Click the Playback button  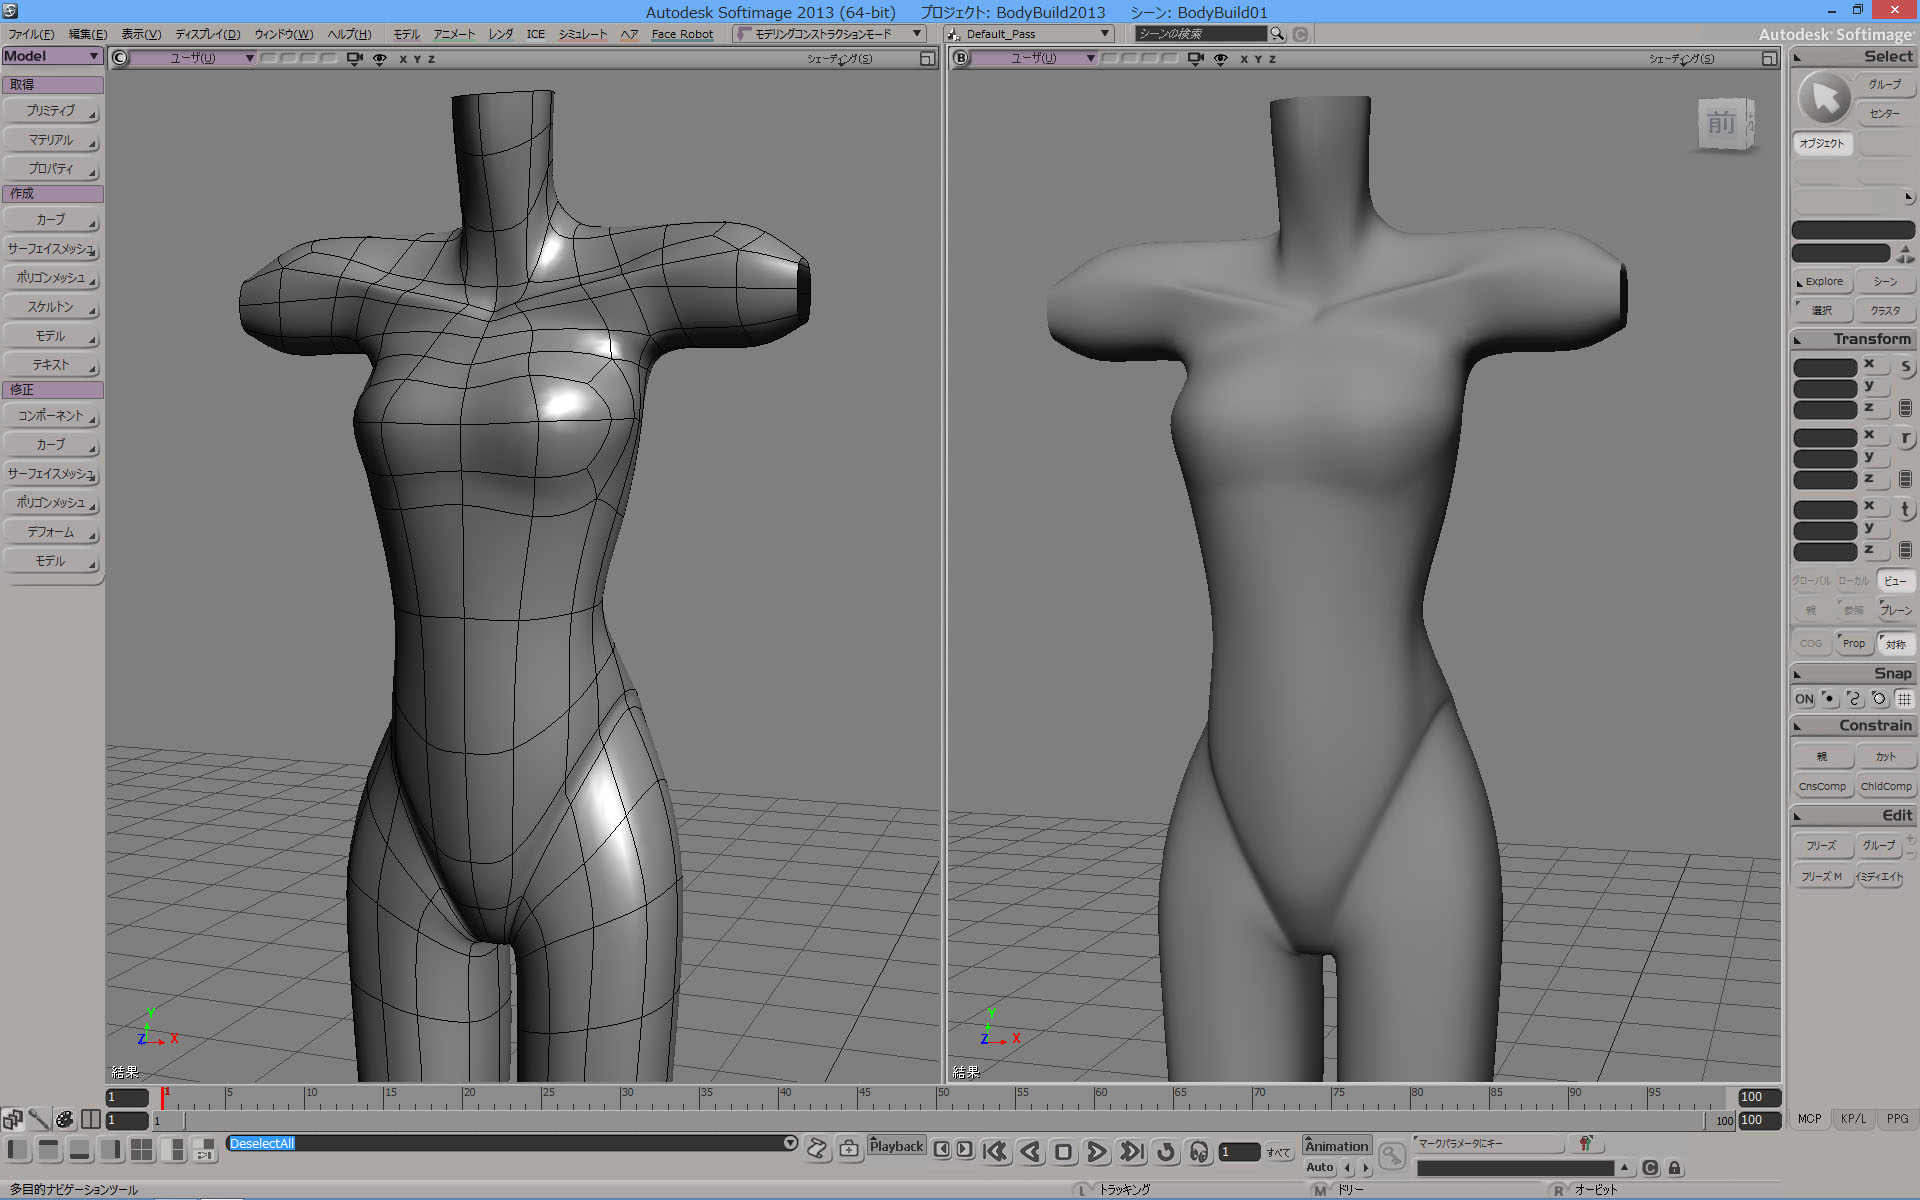(896, 1146)
